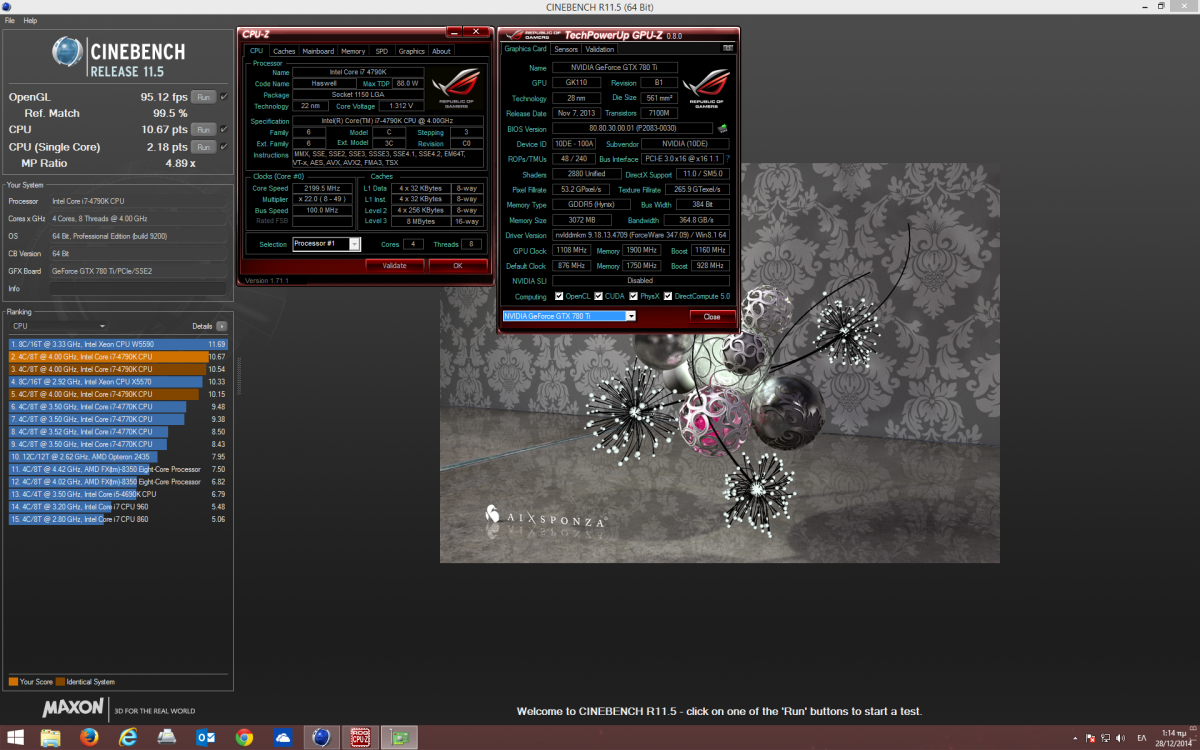This screenshot has height=750, width=1200.
Task: Open the Processor #1 selection dropdown
Action: 326,244
